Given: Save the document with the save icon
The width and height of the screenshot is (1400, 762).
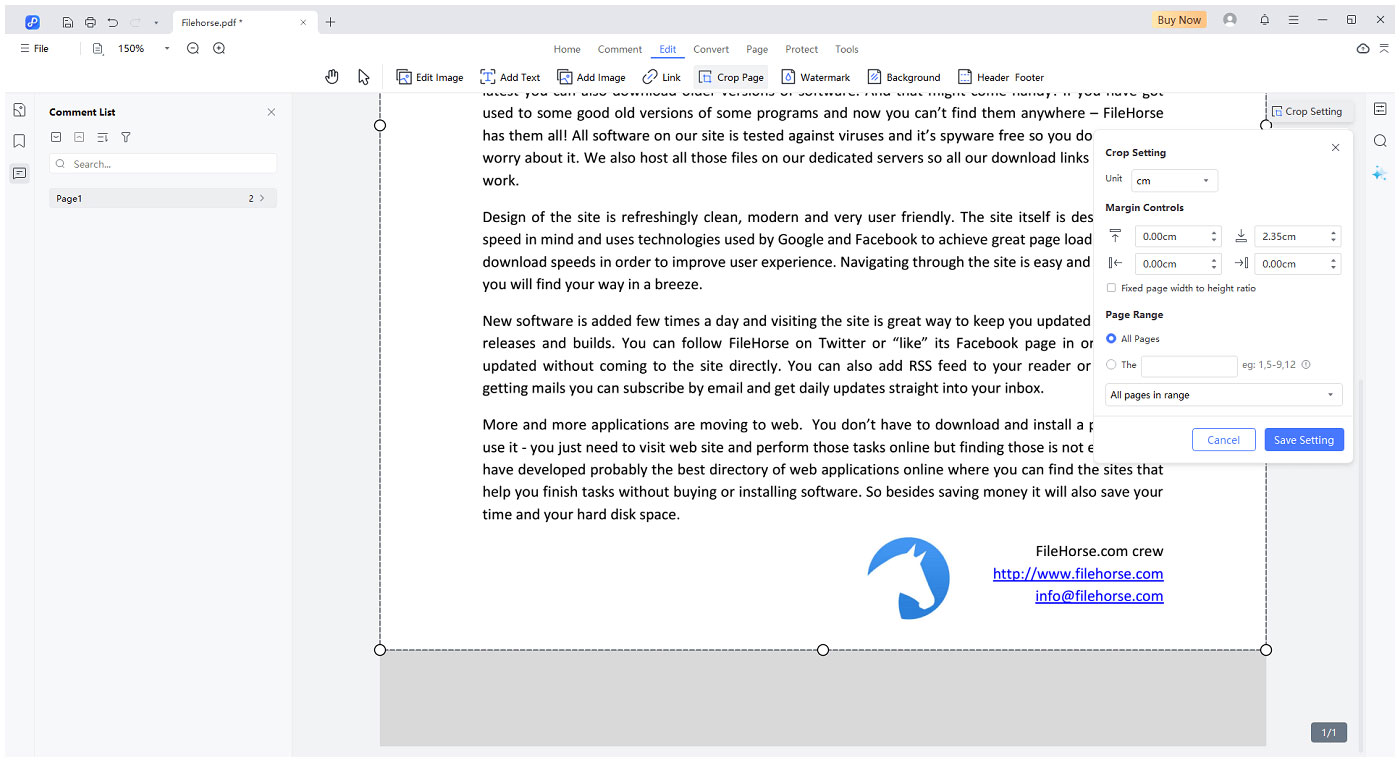Looking at the screenshot, I should [x=67, y=22].
